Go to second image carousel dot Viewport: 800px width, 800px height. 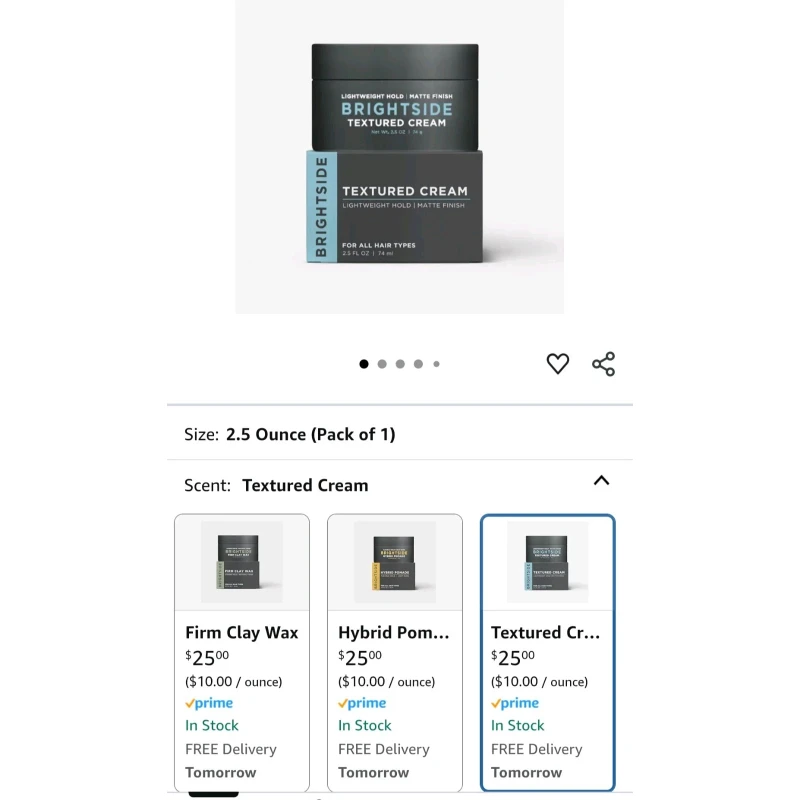point(382,364)
